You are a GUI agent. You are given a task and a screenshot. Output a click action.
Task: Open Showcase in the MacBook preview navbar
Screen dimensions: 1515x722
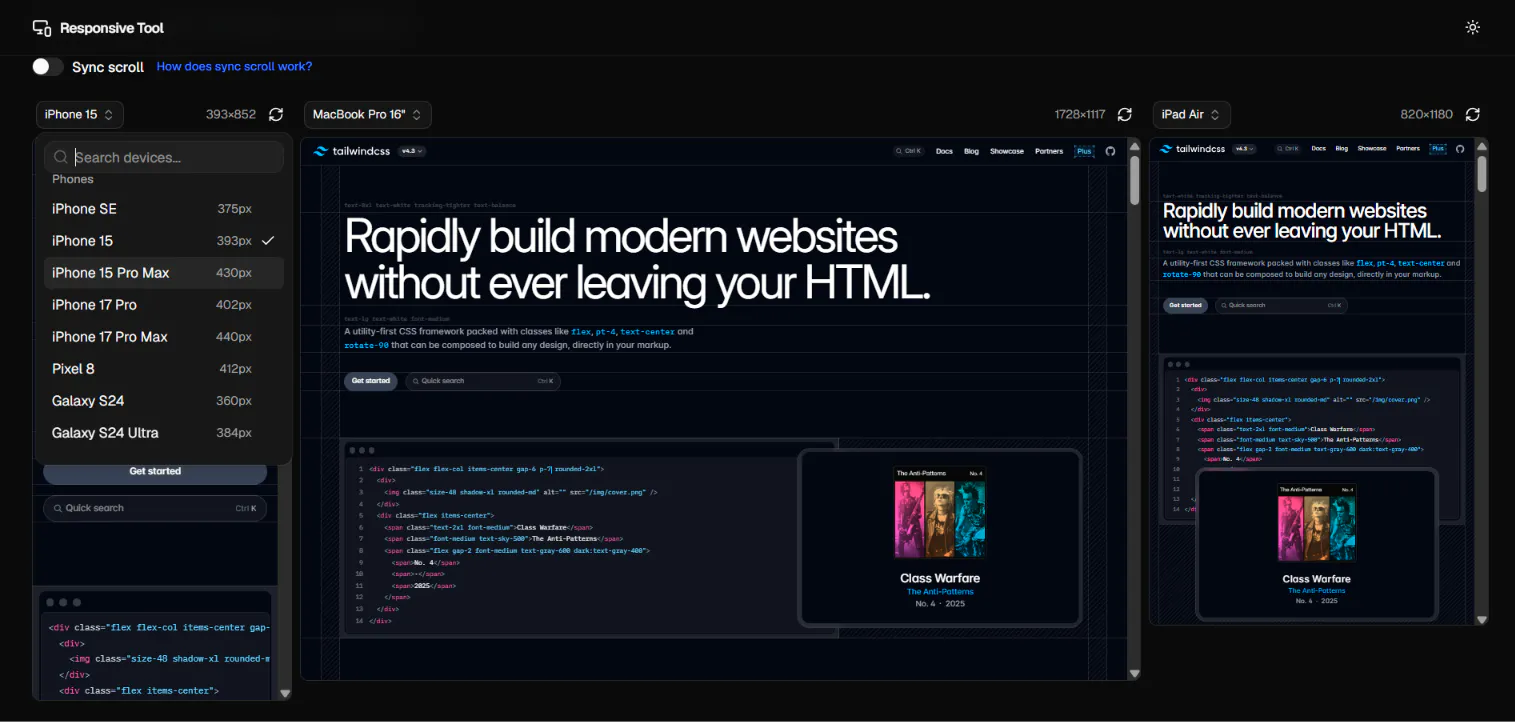(x=1007, y=151)
